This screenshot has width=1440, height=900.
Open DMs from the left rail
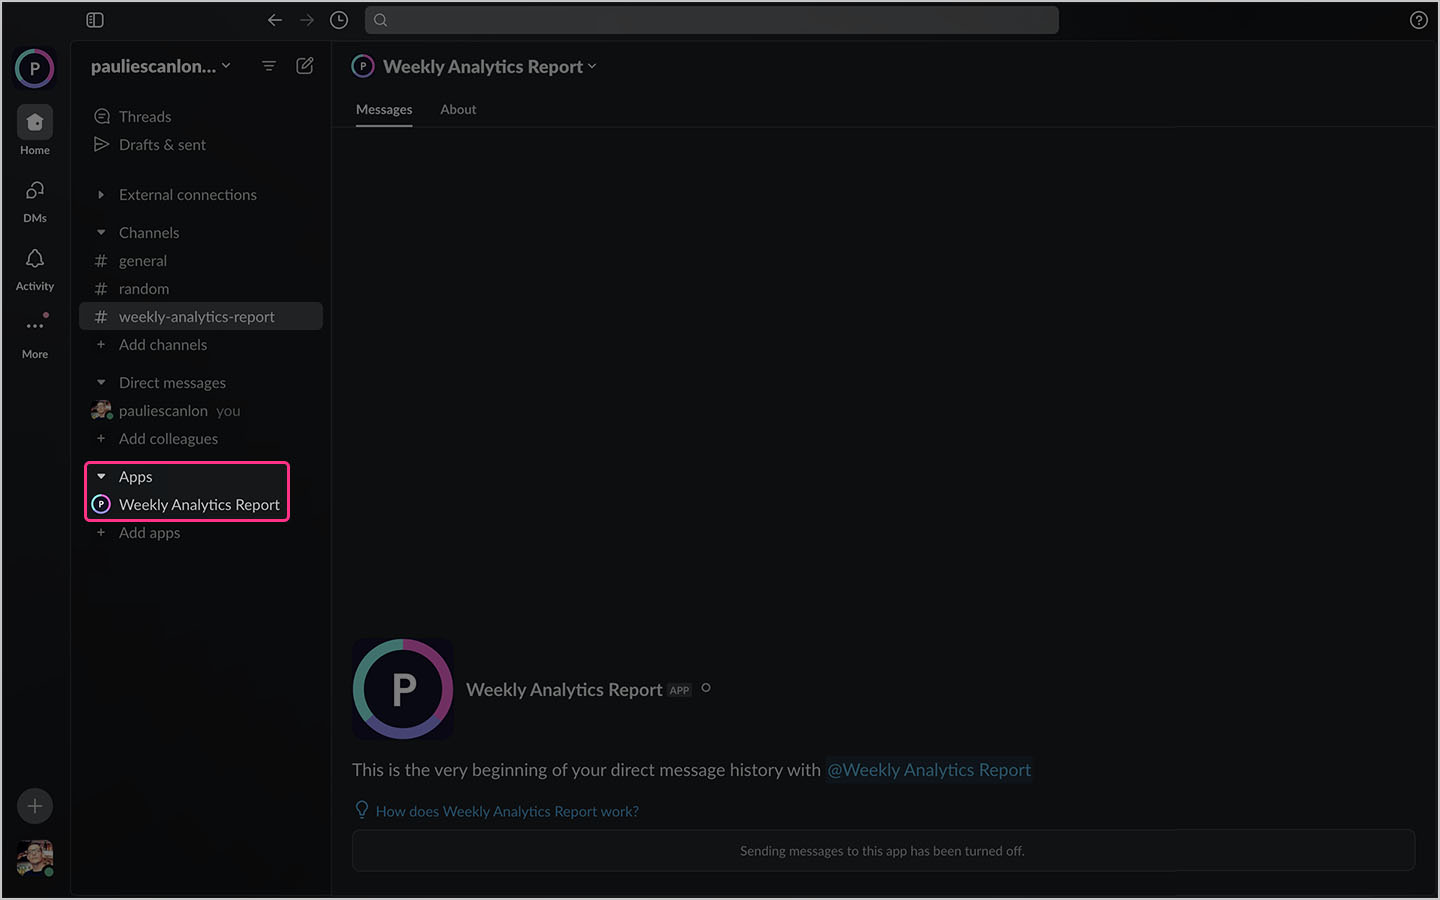click(34, 190)
